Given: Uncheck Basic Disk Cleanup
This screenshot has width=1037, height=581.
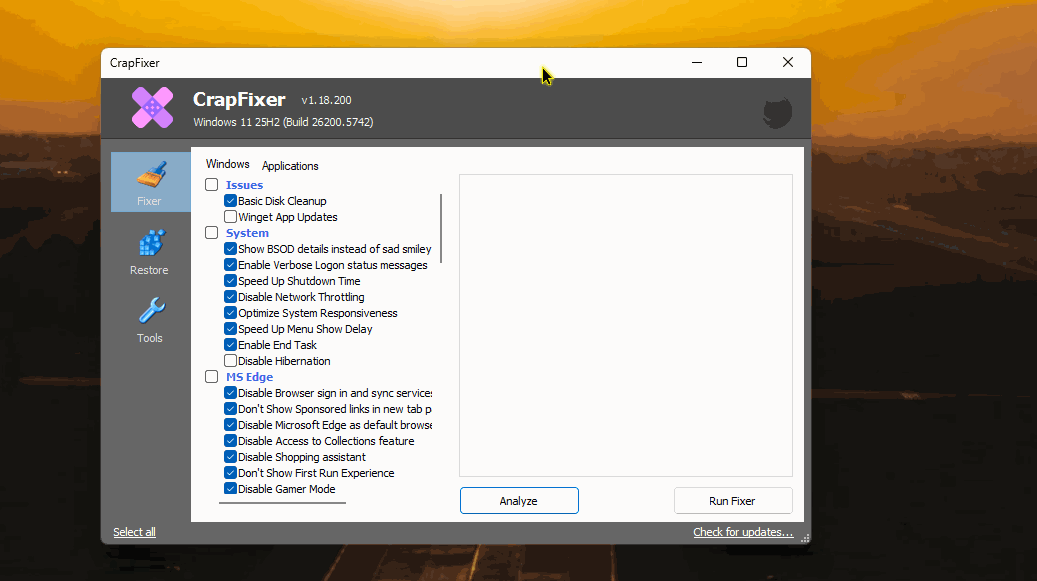Looking at the screenshot, I should tap(230, 200).
